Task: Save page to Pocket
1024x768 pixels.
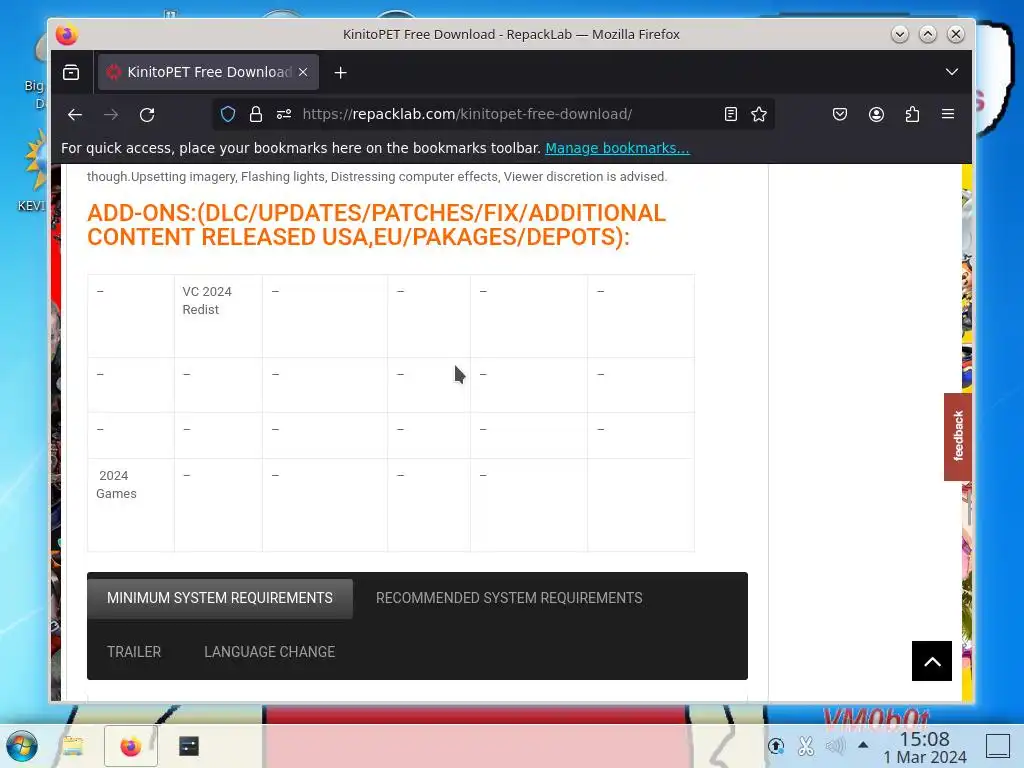Action: pyautogui.click(x=840, y=114)
